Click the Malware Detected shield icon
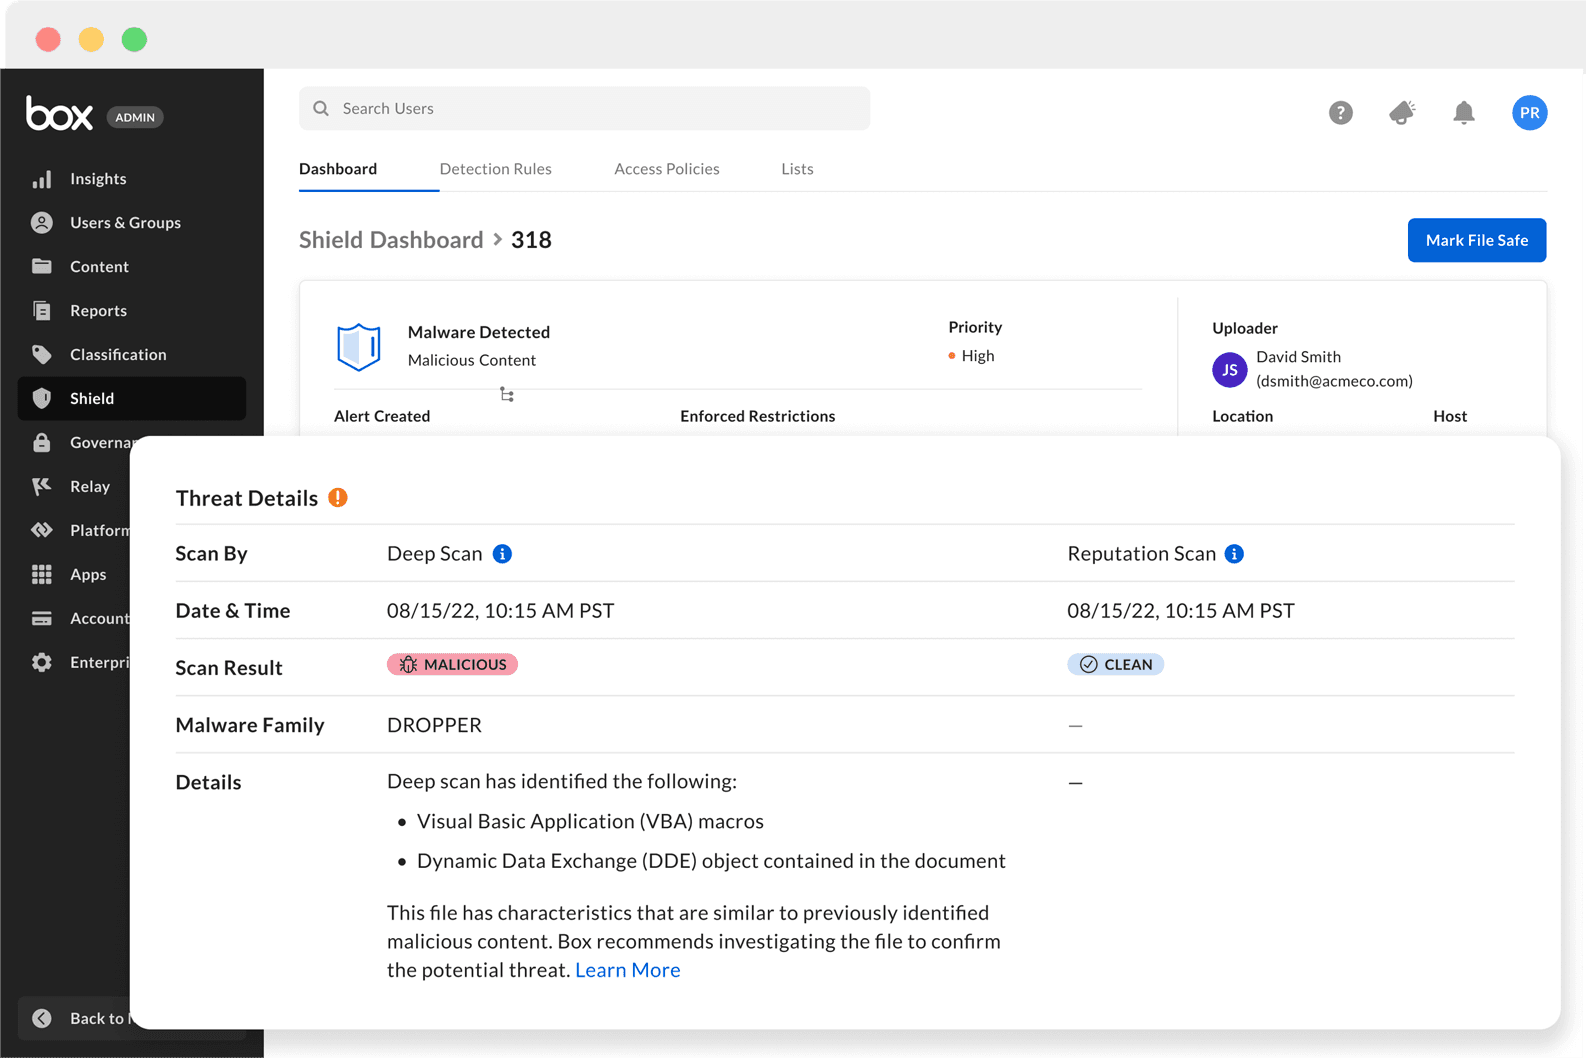Image resolution: width=1586 pixels, height=1058 pixels. (359, 347)
